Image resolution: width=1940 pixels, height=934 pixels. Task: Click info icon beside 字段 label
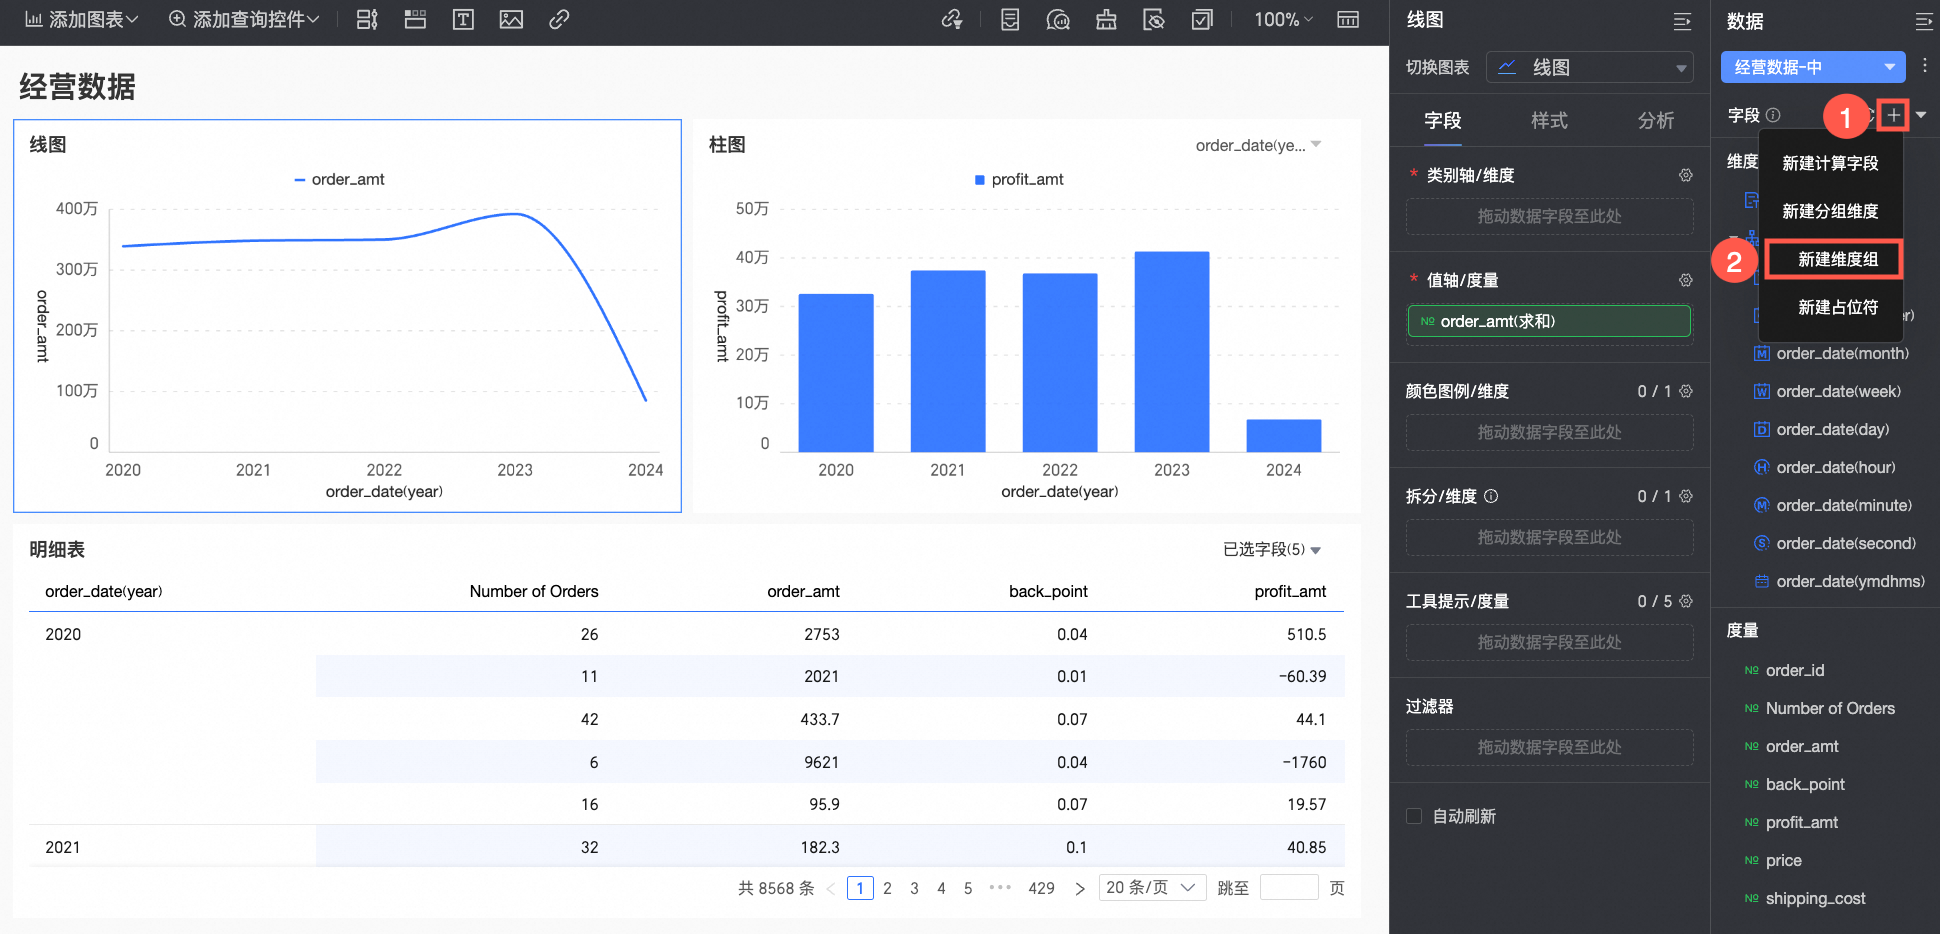coord(1773,115)
